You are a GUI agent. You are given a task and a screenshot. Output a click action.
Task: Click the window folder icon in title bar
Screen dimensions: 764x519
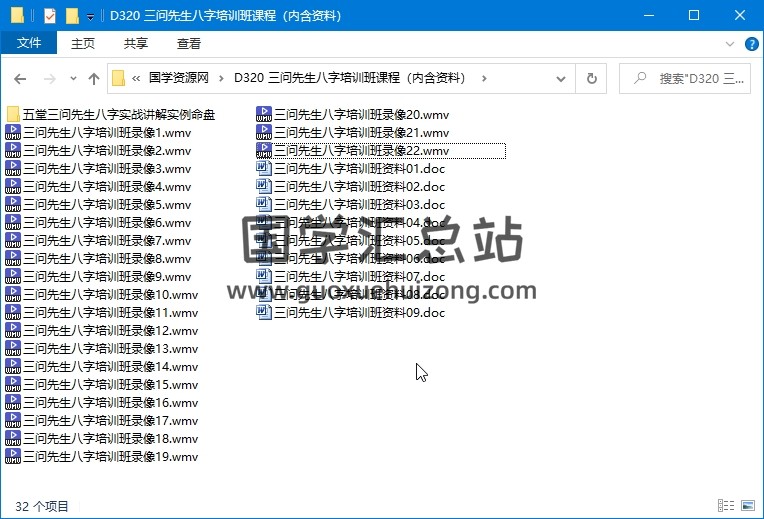click(x=17, y=16)
